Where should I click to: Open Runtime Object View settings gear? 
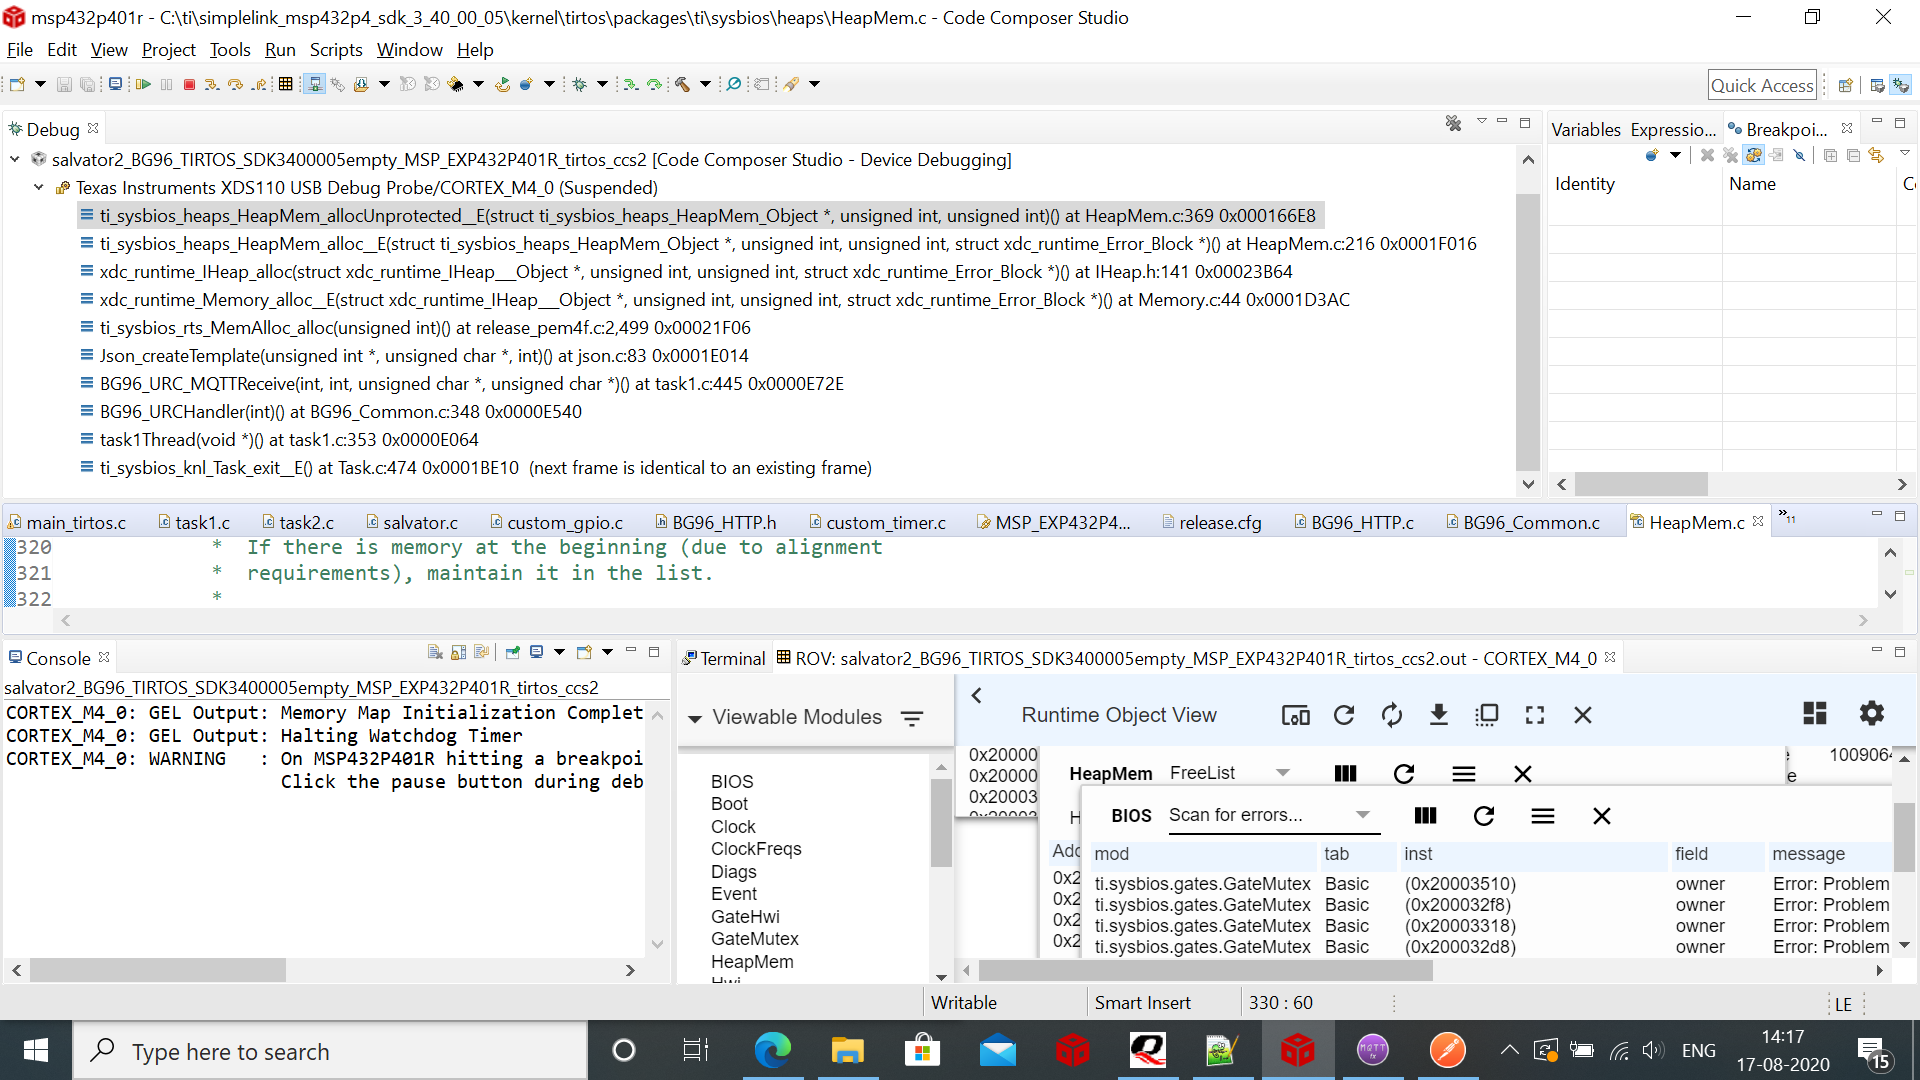tap(1871, 713)
